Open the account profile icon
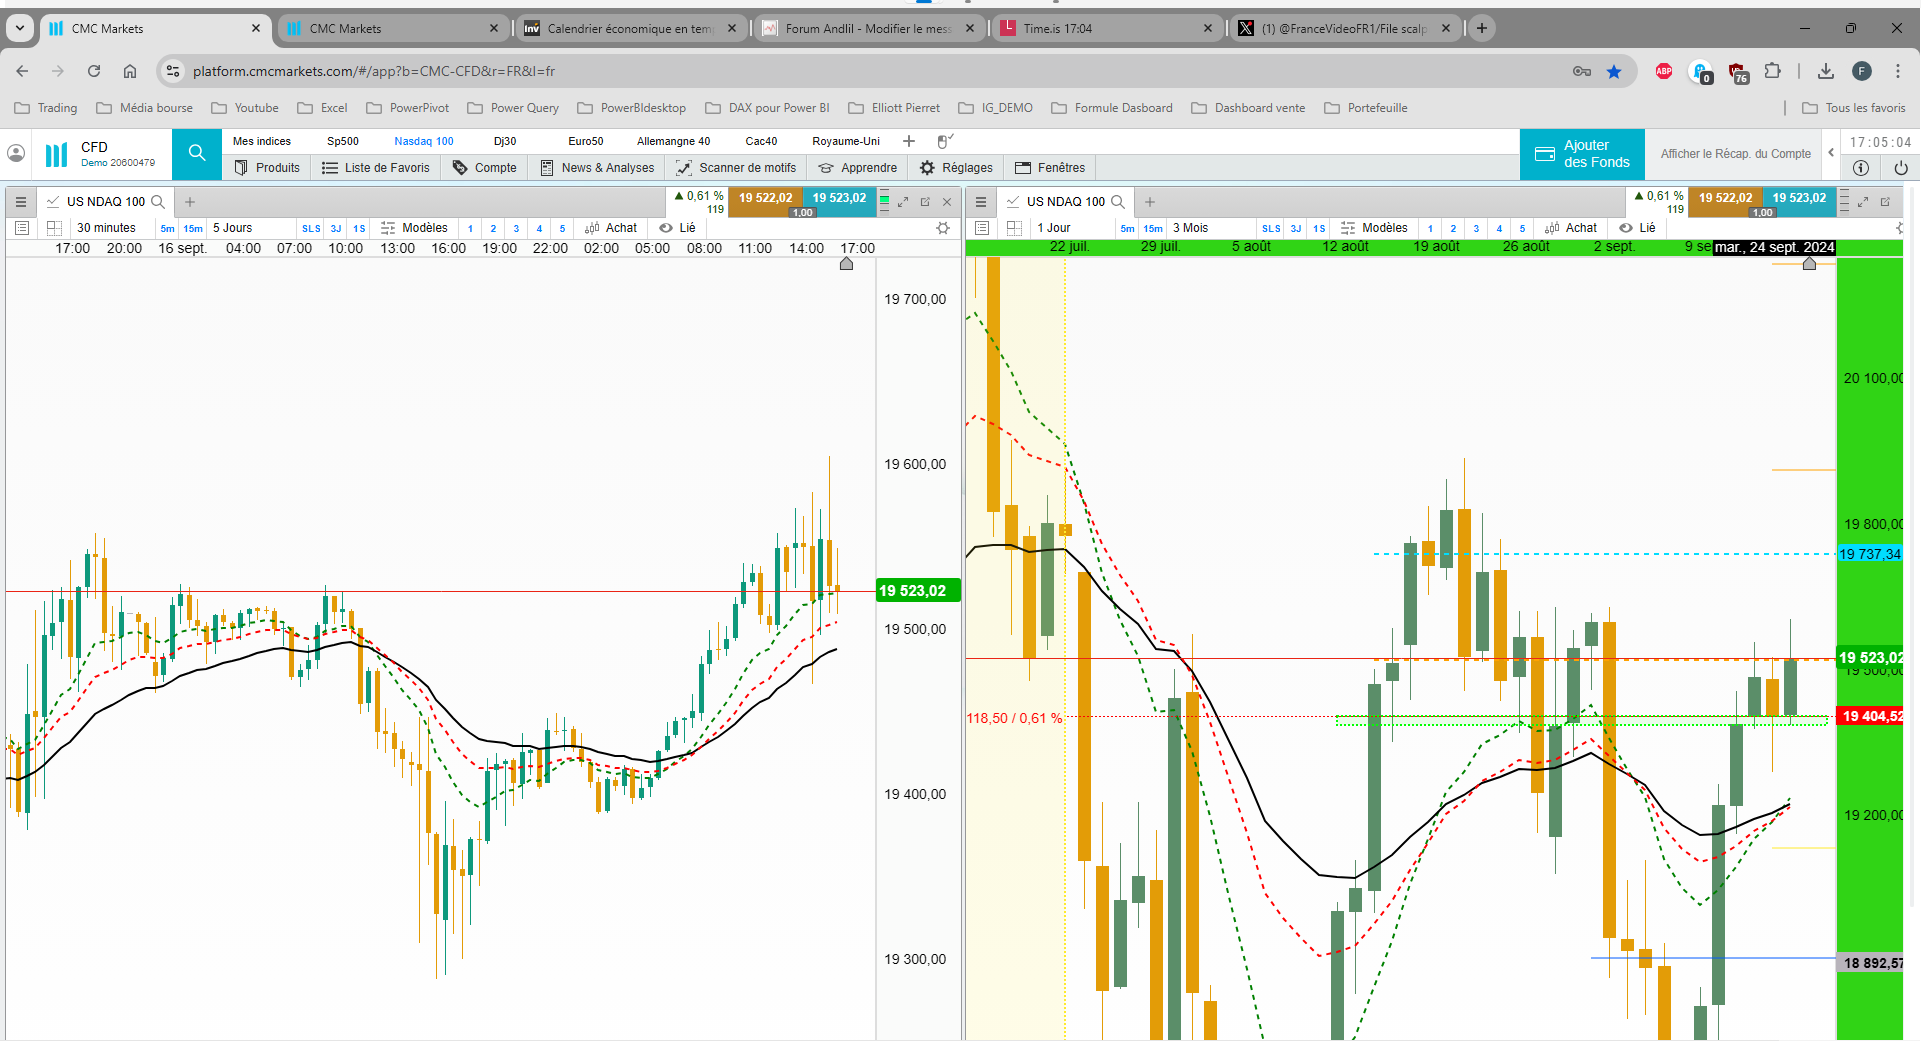 16,153
